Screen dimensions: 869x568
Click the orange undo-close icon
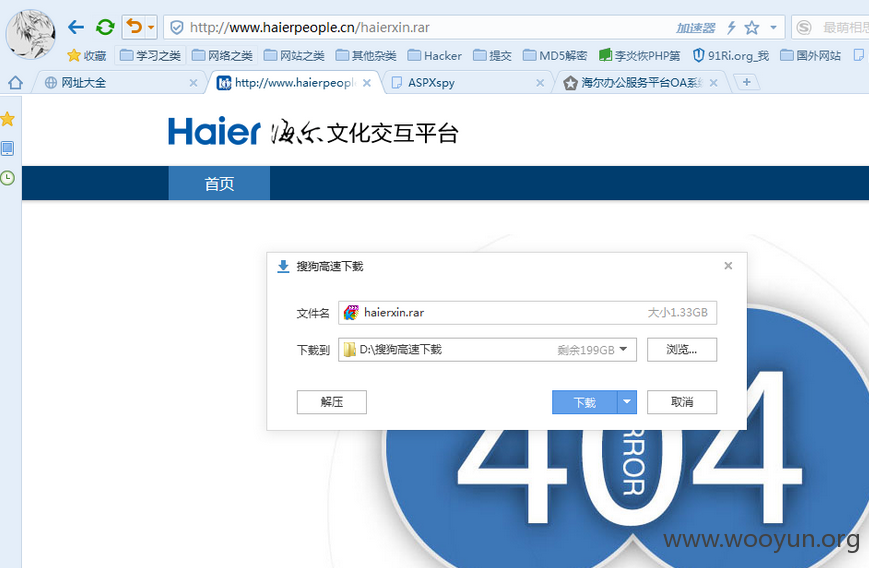[x=134, y=27]
